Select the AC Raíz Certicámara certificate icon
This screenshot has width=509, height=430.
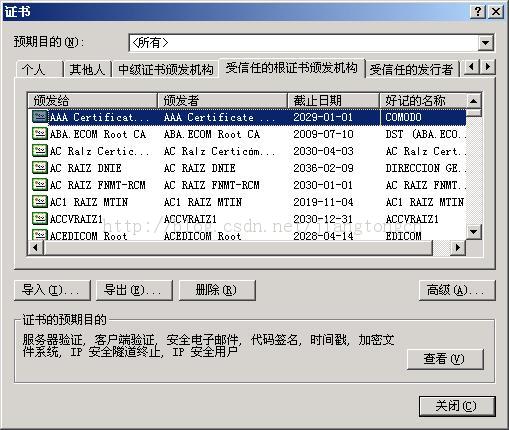[40, 151]
